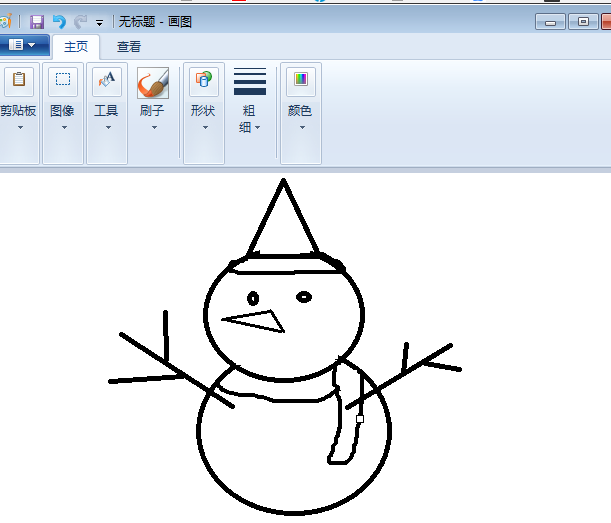Undo the last action
This screenshot has height=523, width=611.
tap(59, 22)
